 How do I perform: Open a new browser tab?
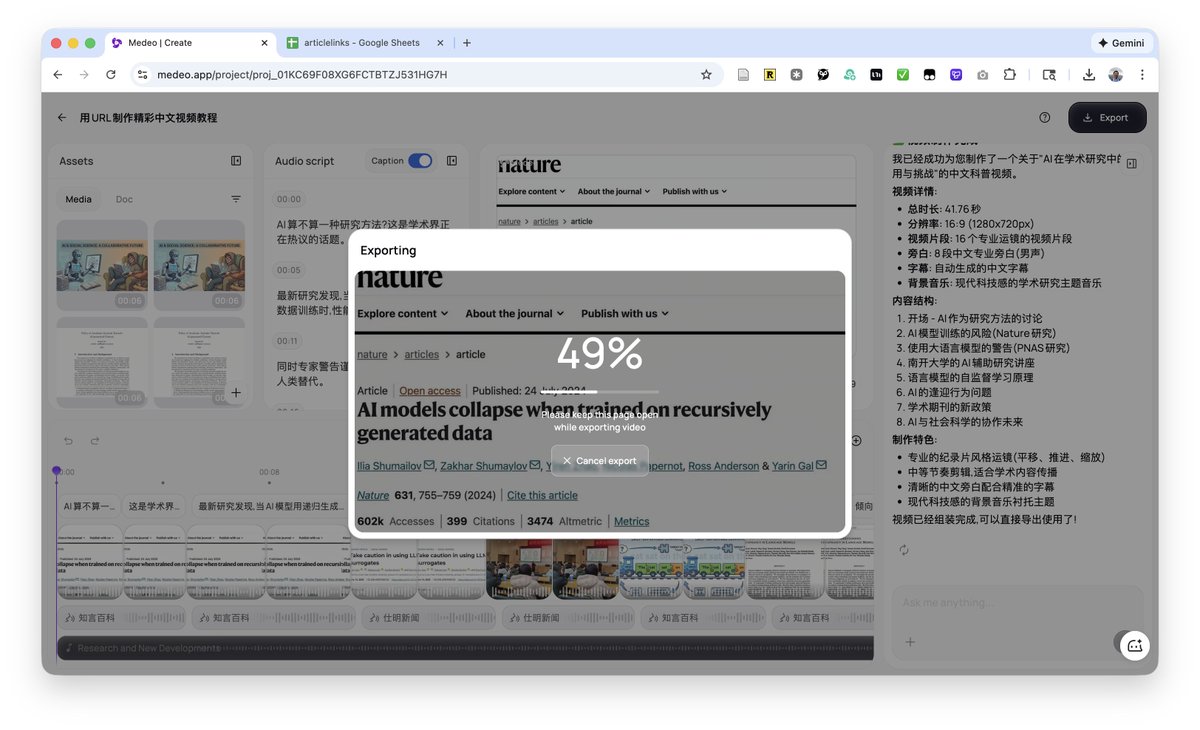tap(467, 43)
